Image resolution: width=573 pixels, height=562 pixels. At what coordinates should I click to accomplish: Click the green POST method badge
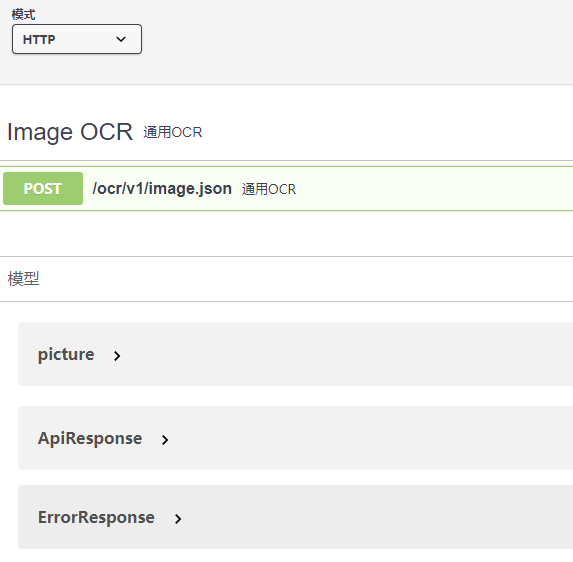point(43,189)
